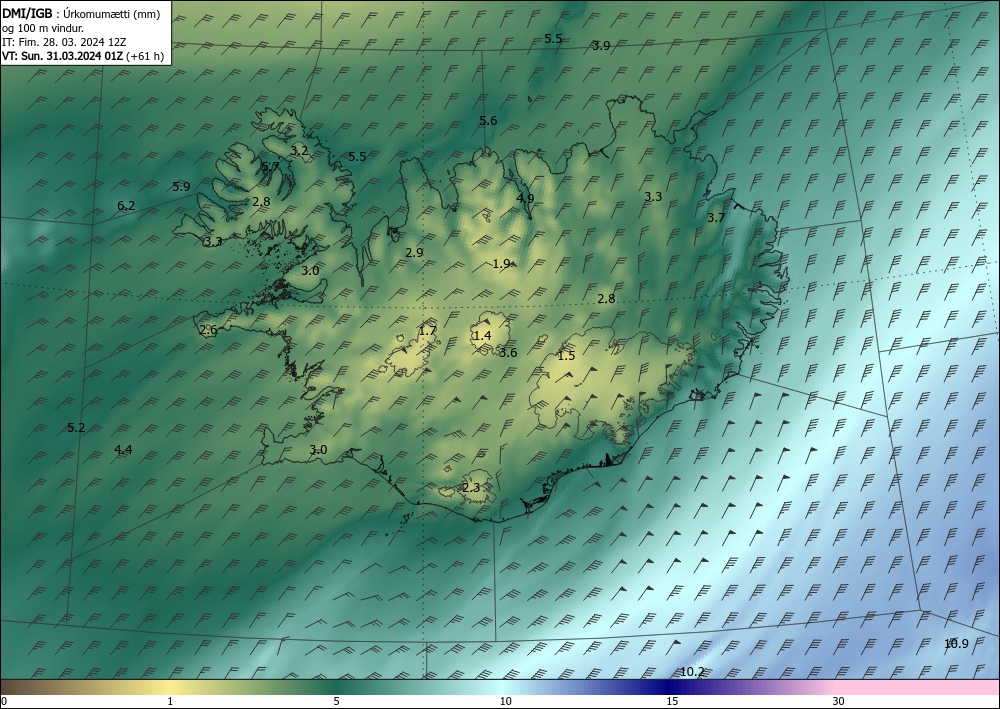The width and height of the screenshot is (1000, 709).
Task: Click the 3.9 value north of Iceland
Action: (x=601, y=46)
